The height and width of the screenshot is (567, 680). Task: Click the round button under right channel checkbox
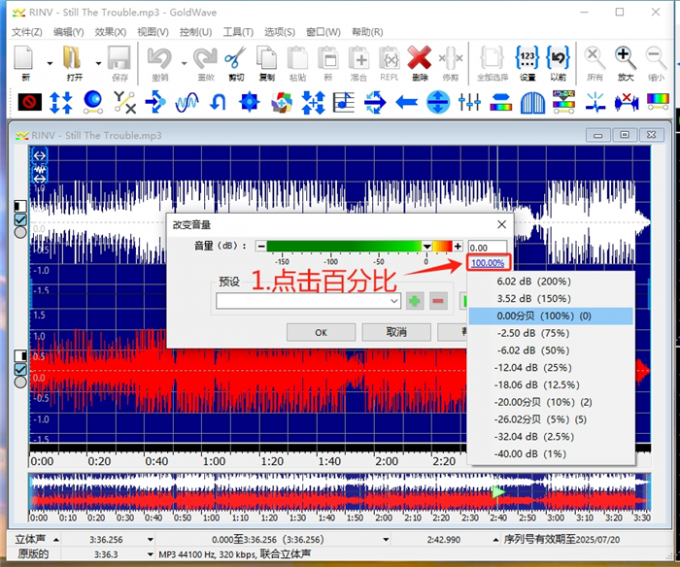tap(20, 382)
